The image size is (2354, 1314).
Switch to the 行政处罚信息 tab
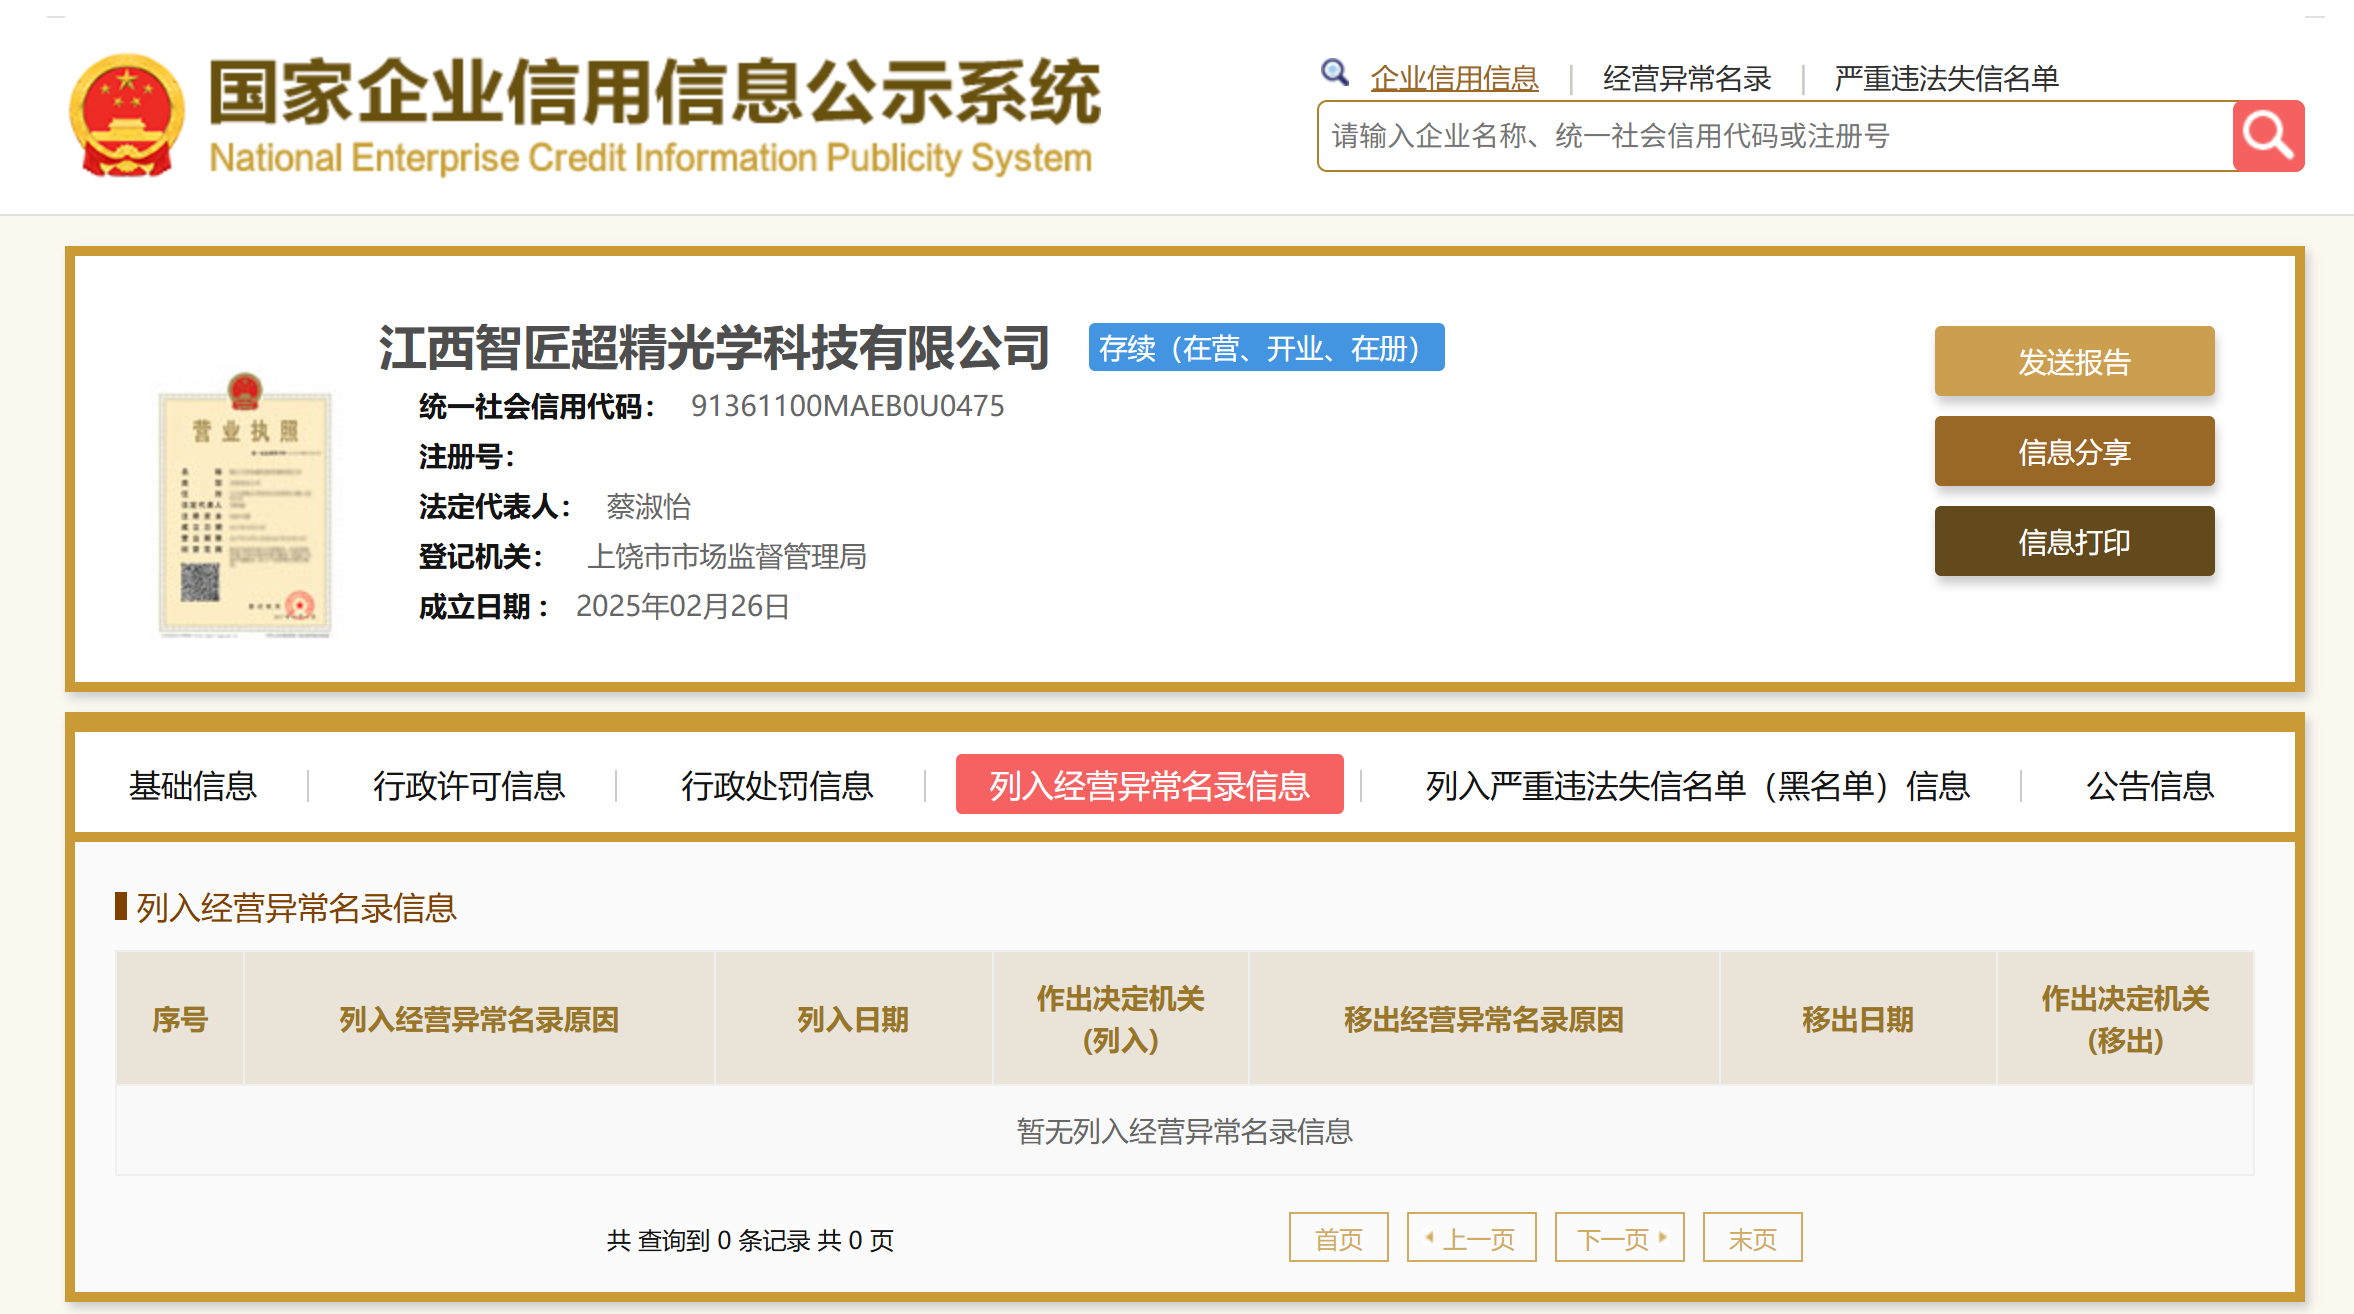(777, 785)
